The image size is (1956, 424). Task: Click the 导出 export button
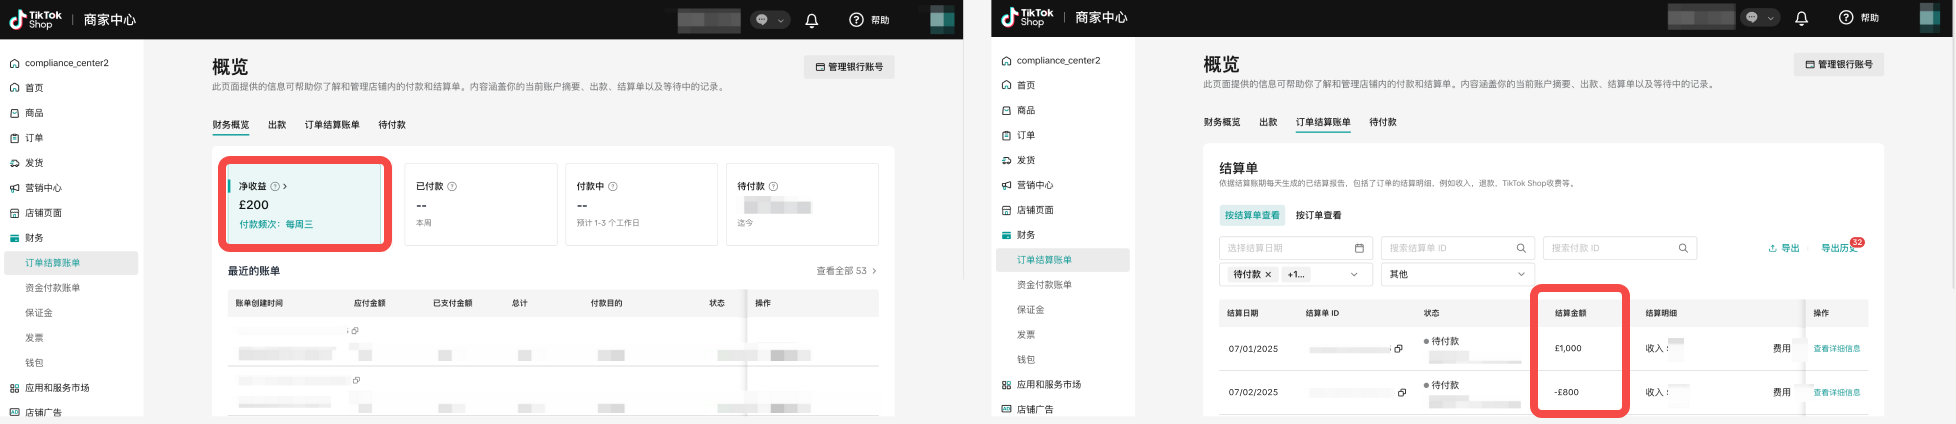tap(1783, 248)
